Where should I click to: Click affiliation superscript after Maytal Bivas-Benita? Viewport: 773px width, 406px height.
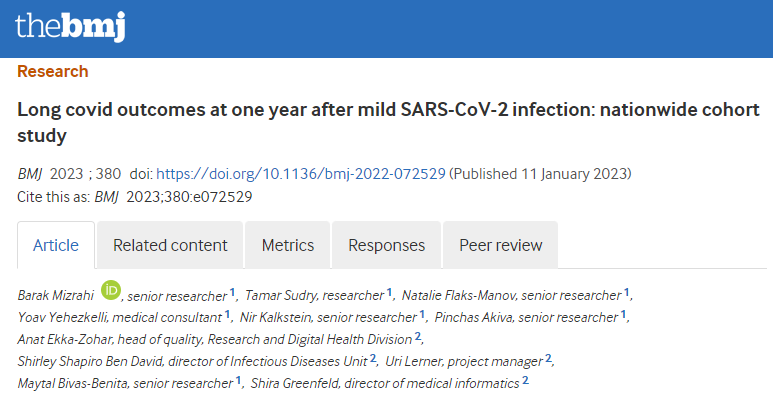point(239,381)
